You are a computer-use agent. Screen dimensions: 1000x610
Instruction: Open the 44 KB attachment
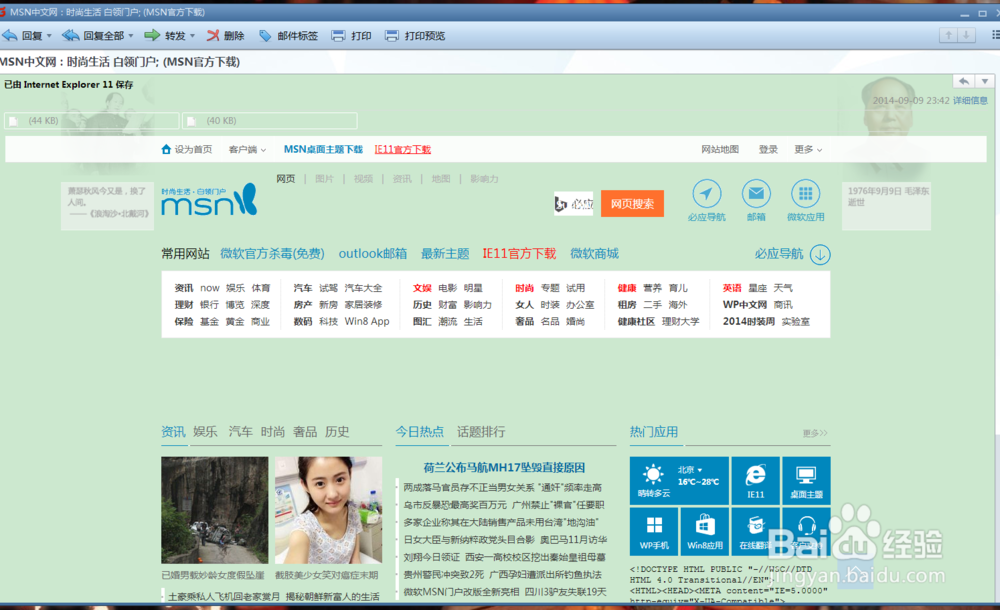(92, 121)
